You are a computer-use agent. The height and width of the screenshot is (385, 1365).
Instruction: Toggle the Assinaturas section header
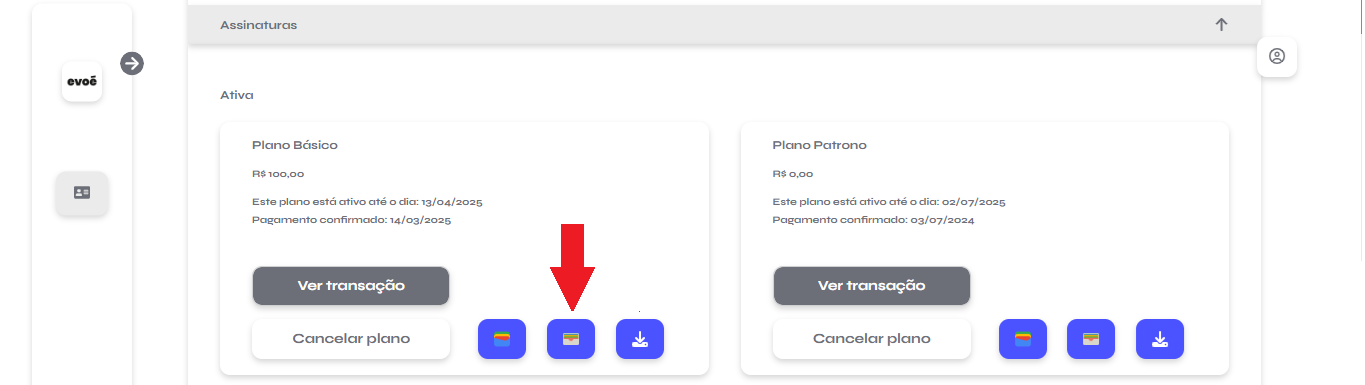[x=725, y=25]
